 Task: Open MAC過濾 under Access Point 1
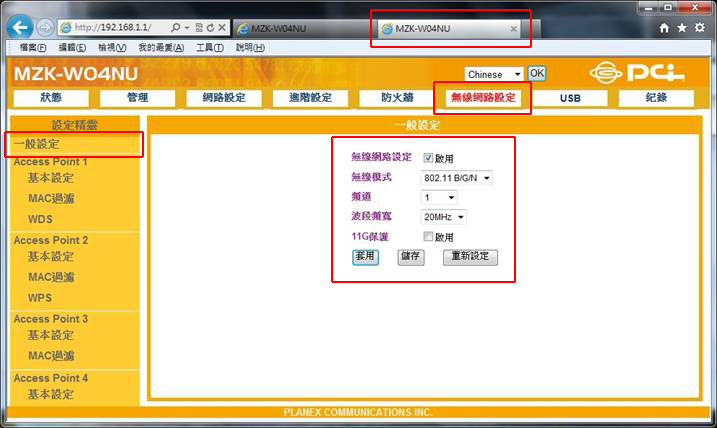[51, 198]
